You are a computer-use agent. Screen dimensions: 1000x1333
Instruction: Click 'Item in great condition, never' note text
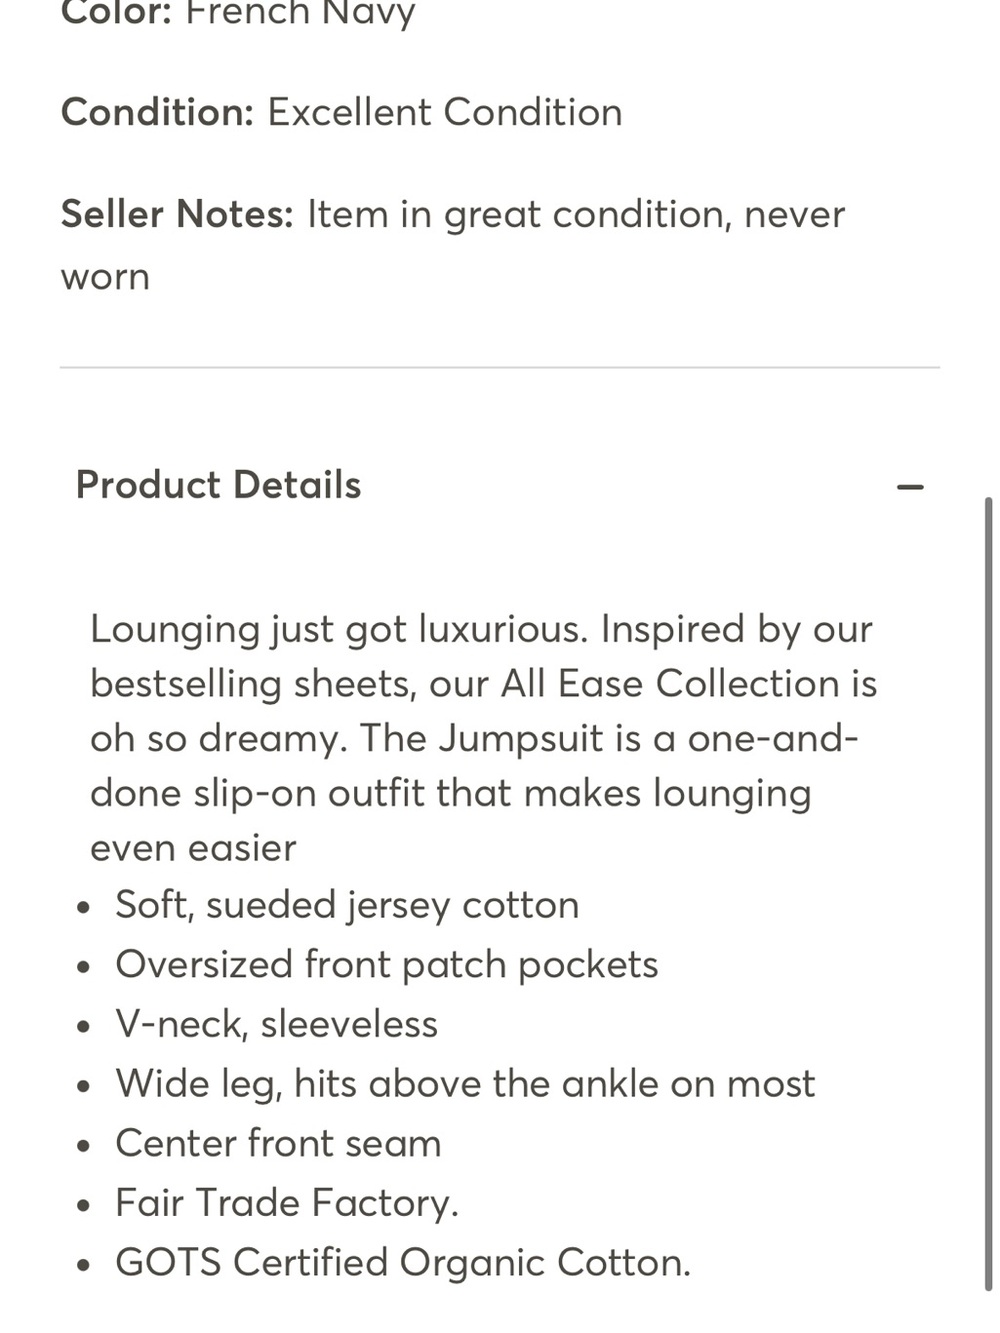576,214
